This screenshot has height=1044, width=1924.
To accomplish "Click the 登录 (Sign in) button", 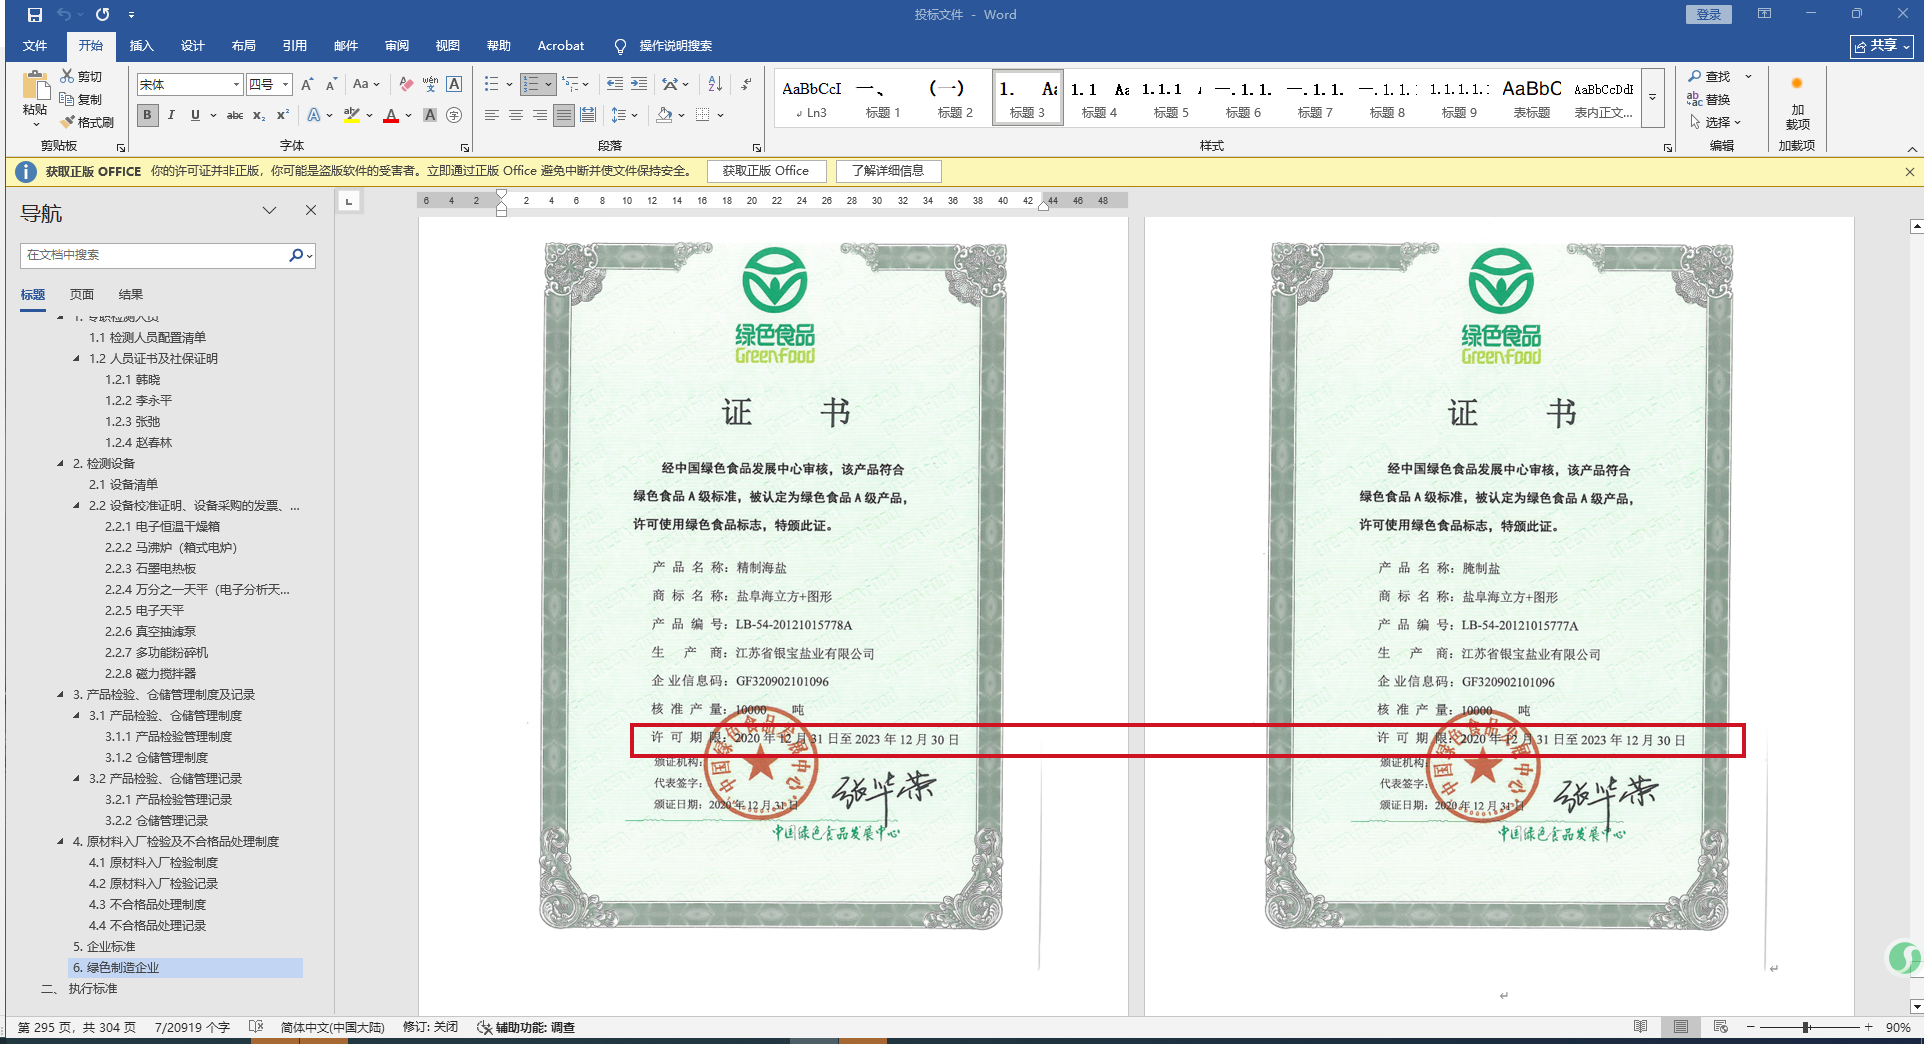I will coord(1709,14).
